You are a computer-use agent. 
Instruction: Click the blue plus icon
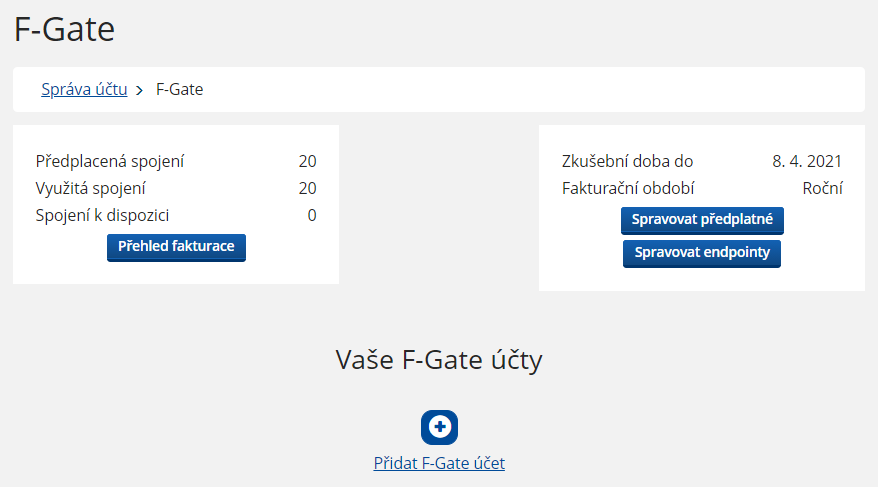coord(439,427)
